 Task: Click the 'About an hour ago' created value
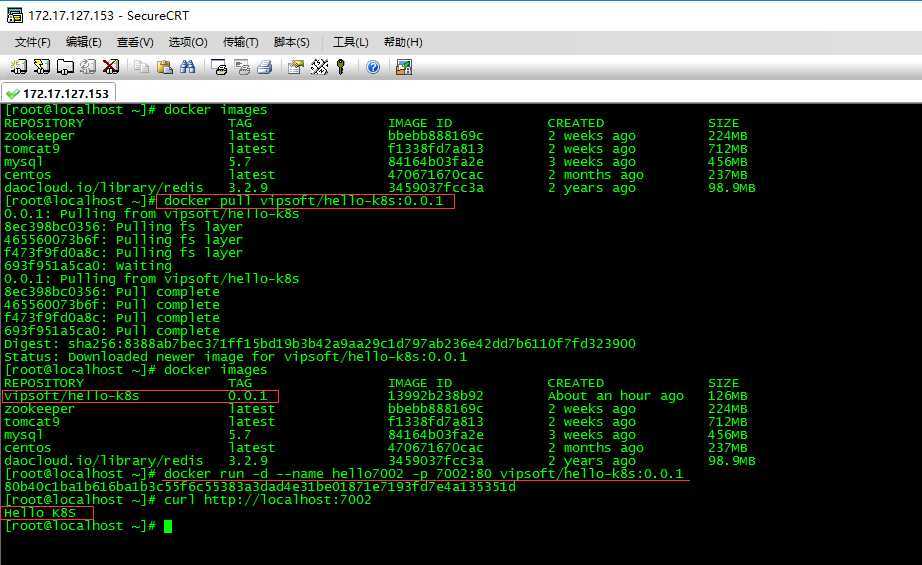pos(616,396)
